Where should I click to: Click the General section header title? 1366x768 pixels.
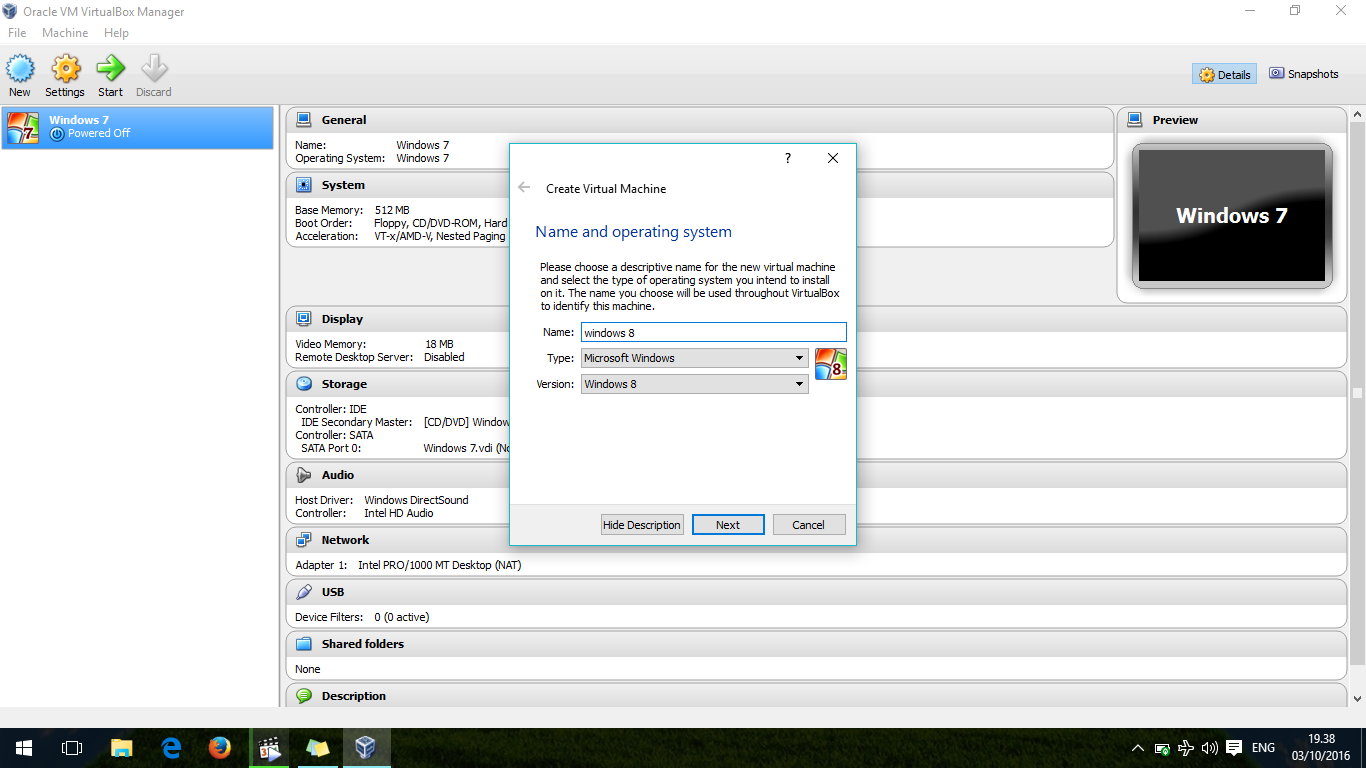pos(344,120)
